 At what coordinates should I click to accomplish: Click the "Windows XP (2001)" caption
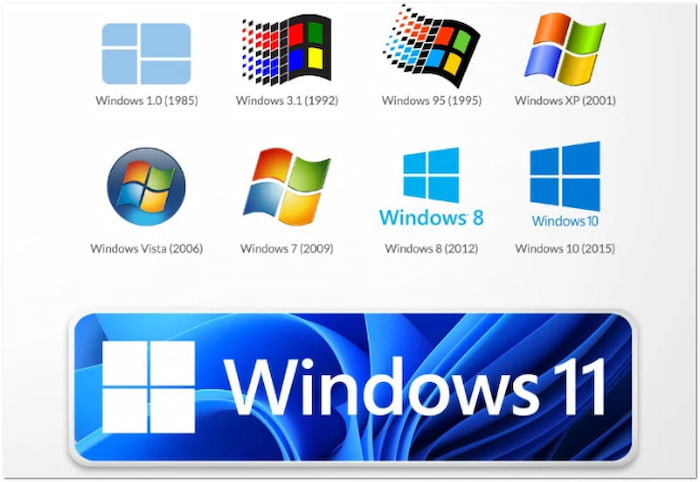(565, 101)
